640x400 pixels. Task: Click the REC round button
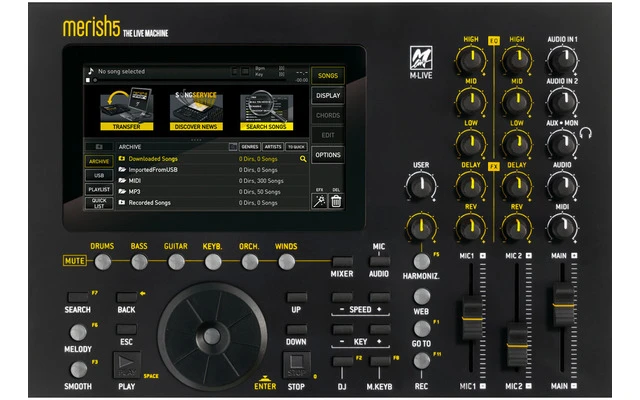tap(422, 361)
